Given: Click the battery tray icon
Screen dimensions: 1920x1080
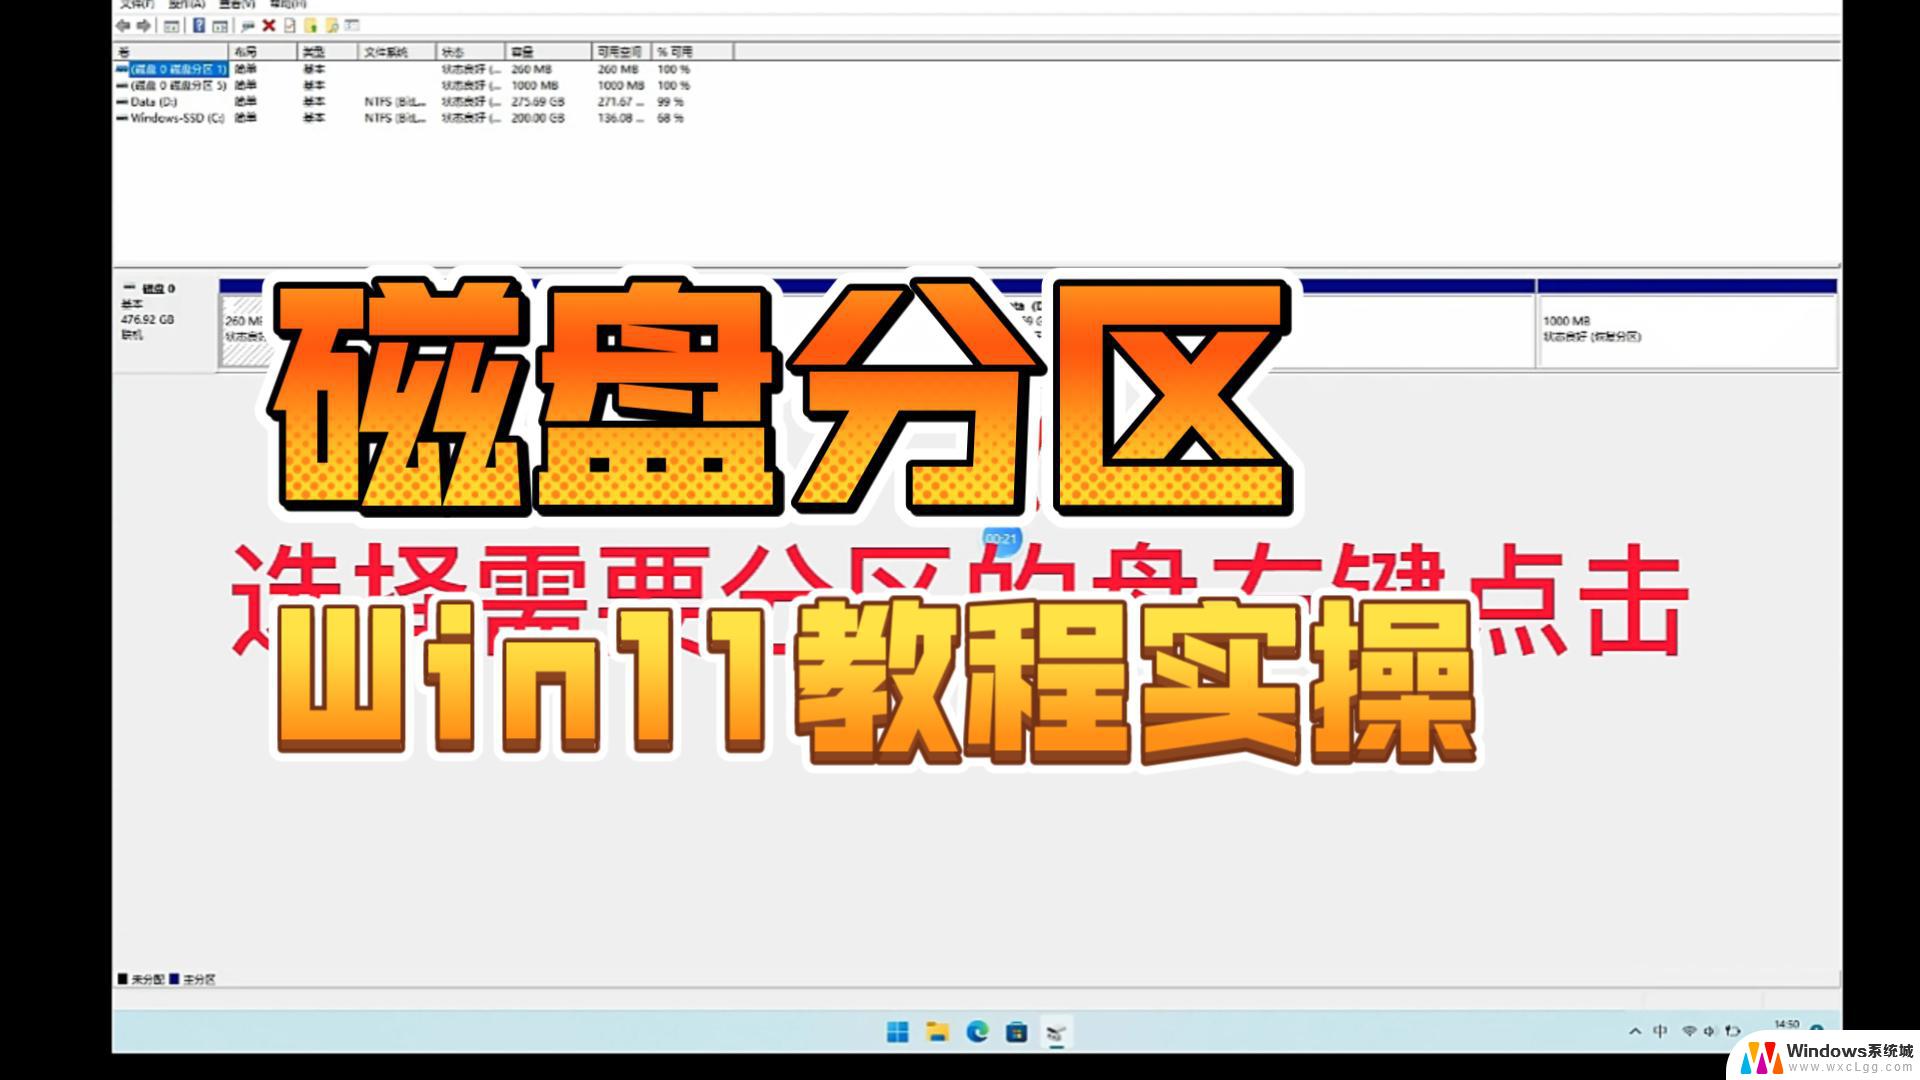Looking at the screenshot, I should tap(1732, 1031).
